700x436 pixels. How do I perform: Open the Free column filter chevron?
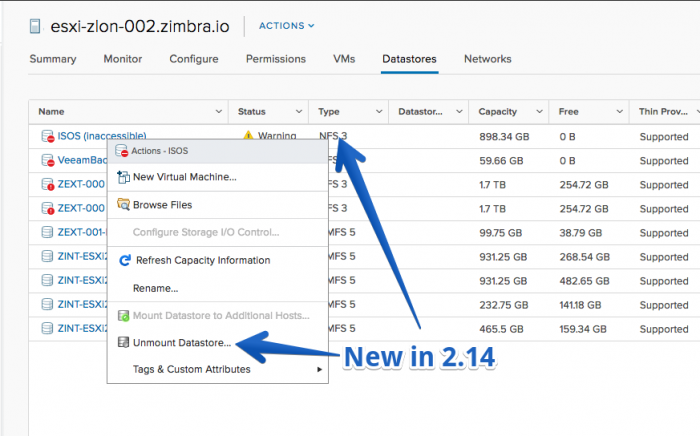(x=620, y=112)
